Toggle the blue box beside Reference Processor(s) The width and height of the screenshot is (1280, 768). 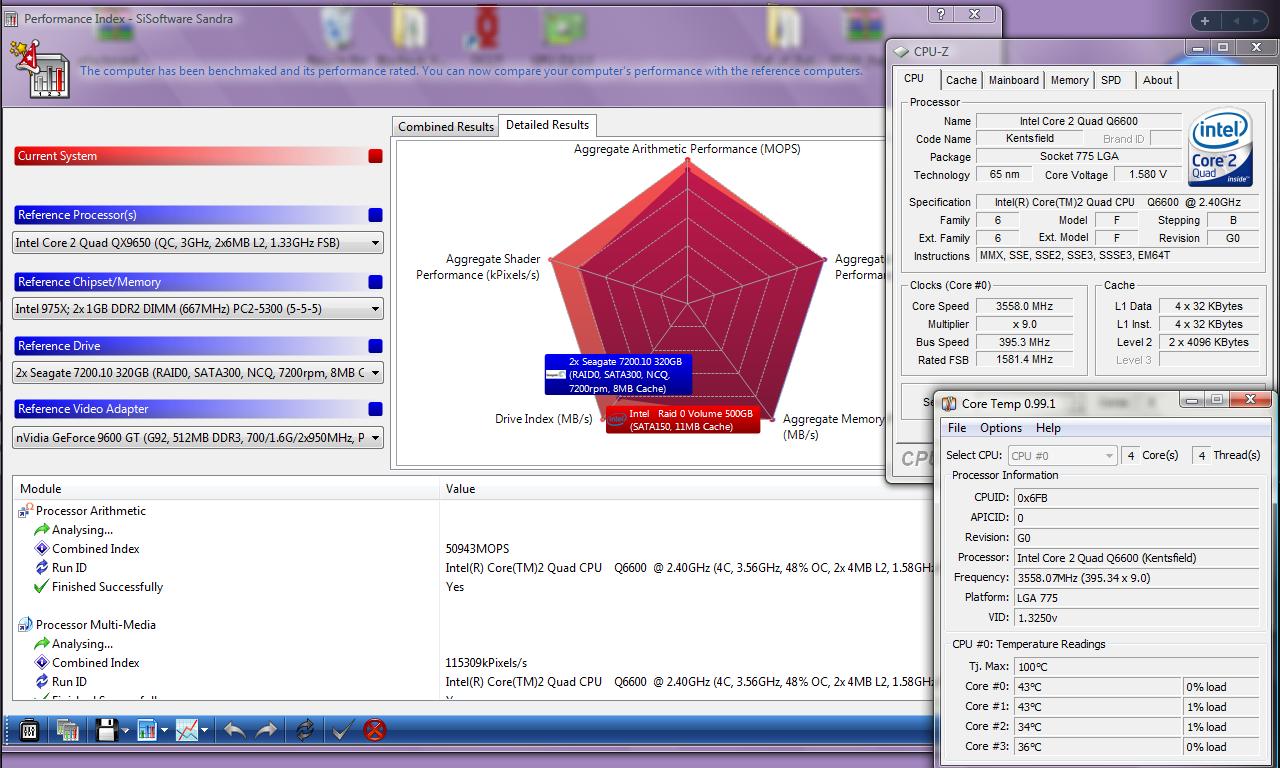(x=375, y=215)
